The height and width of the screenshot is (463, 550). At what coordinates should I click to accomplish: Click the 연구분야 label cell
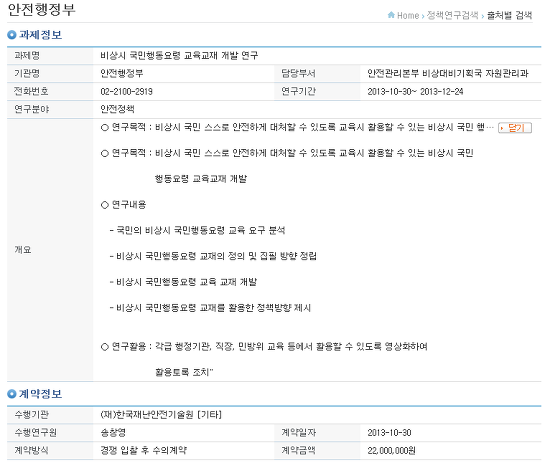pos(50,109)
